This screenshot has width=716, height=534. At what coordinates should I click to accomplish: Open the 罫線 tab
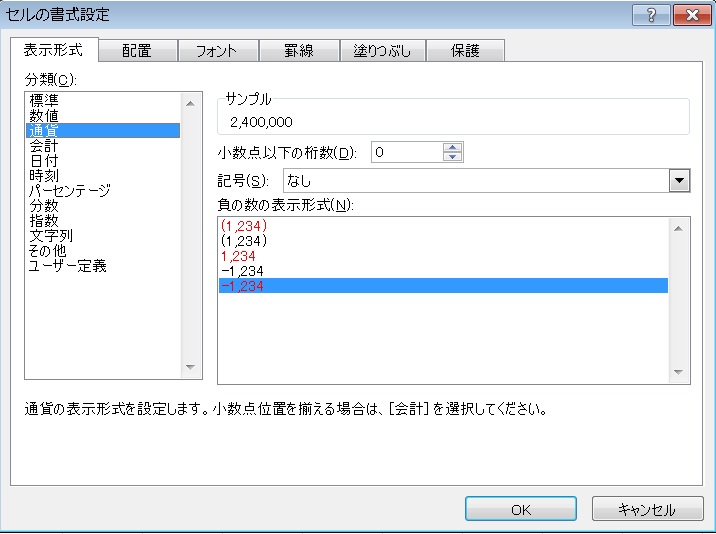(x=298, y=51)
